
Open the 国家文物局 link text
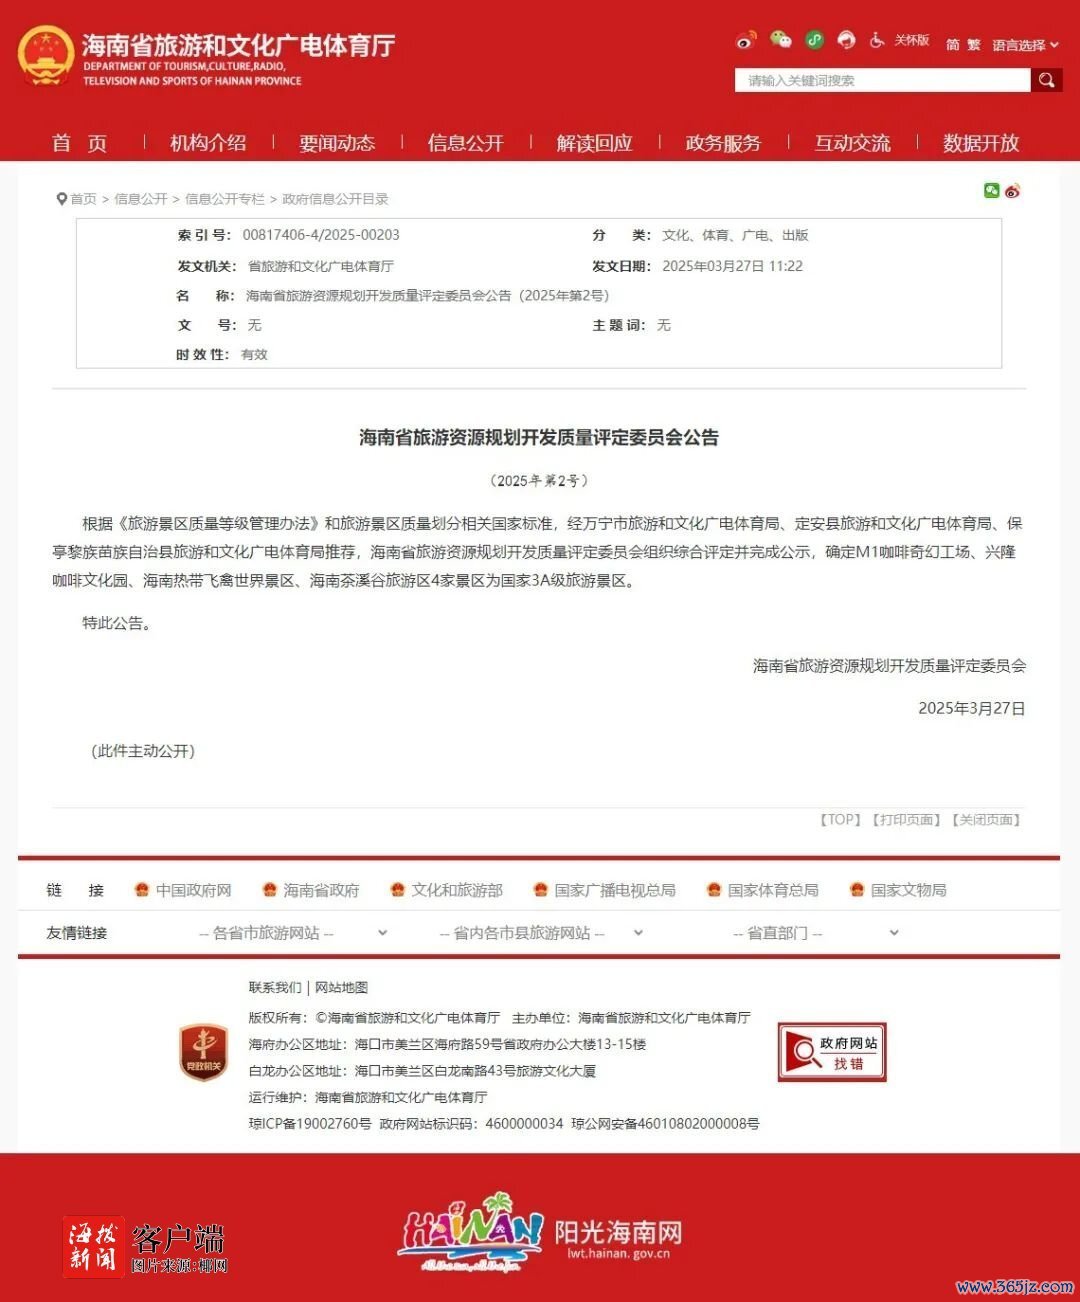[x=908, y=890]
